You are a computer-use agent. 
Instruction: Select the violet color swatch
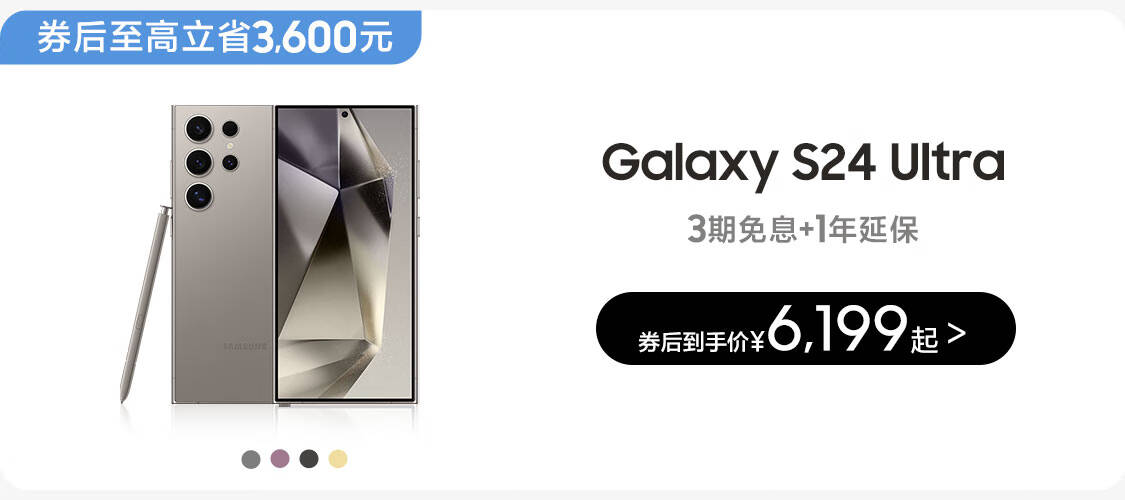coord(280,459)
